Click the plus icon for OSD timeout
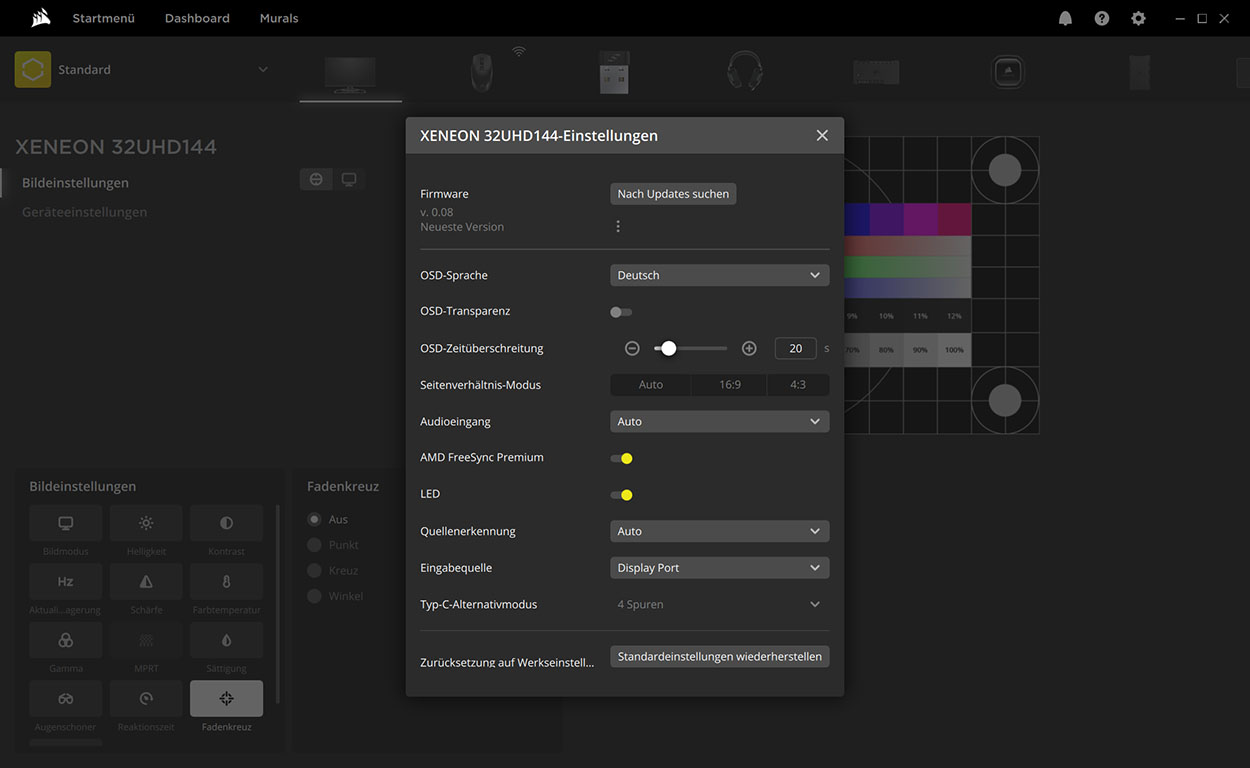 click(x=749, y=348)
